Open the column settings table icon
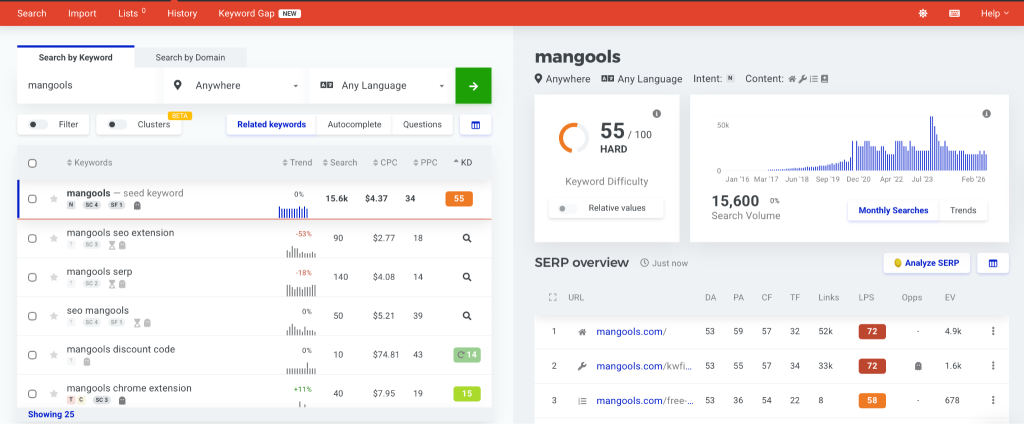 point(475,125)
